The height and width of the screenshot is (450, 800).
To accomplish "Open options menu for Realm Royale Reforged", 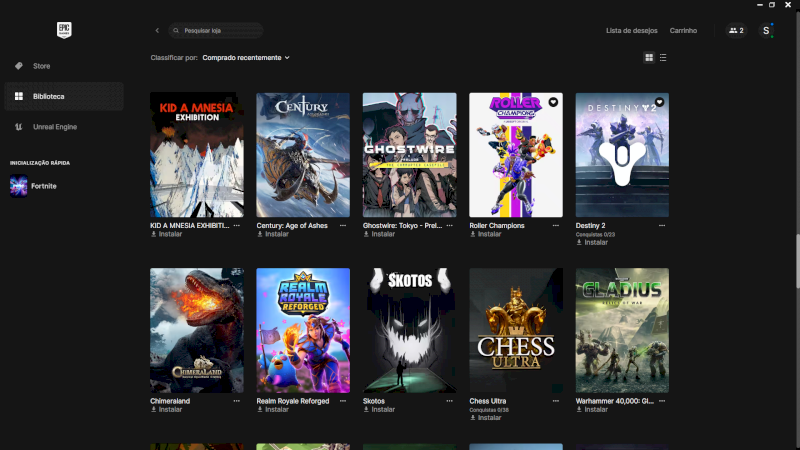I will (x=343, y=401).
